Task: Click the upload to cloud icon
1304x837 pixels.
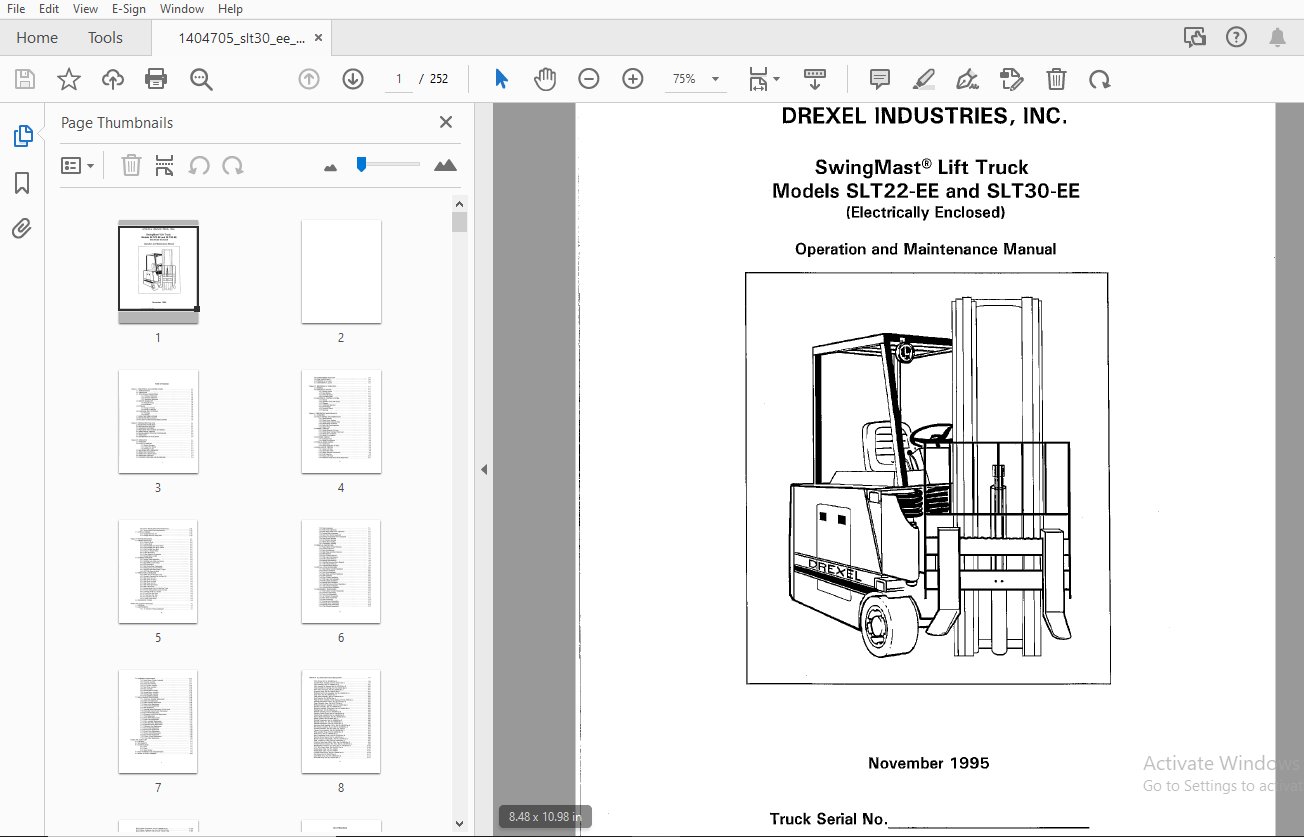Action: (x=113, y=79)
